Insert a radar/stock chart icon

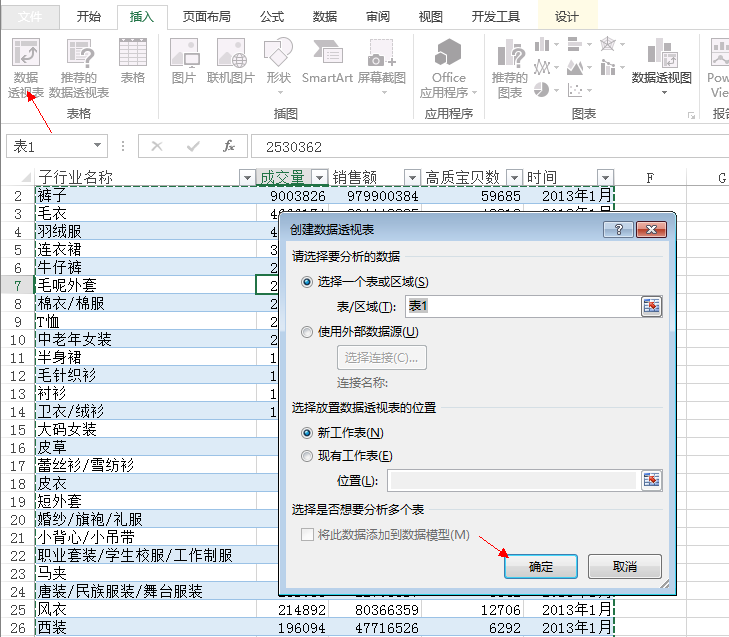point(608,45)
